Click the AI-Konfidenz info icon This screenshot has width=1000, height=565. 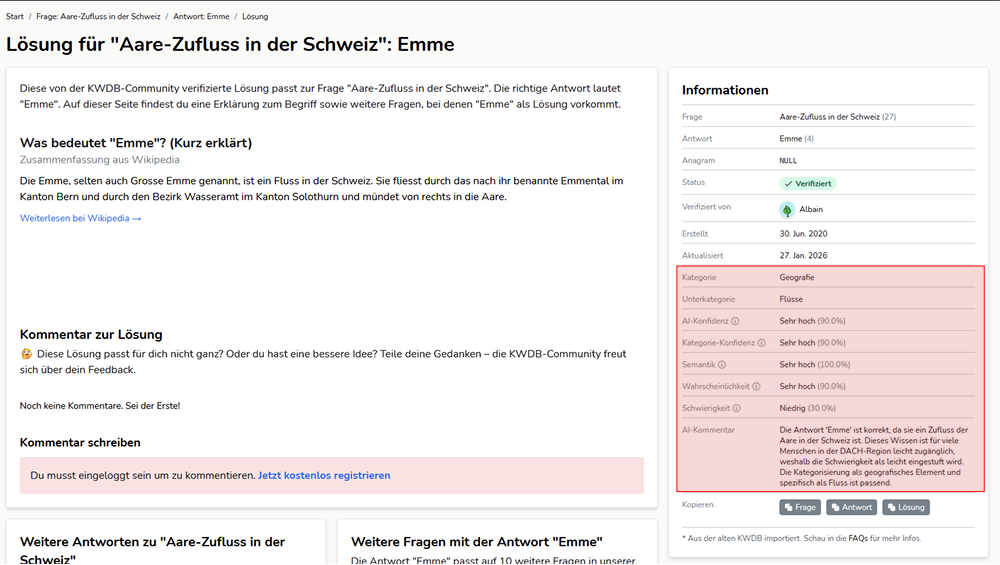[x=735, y=321]
